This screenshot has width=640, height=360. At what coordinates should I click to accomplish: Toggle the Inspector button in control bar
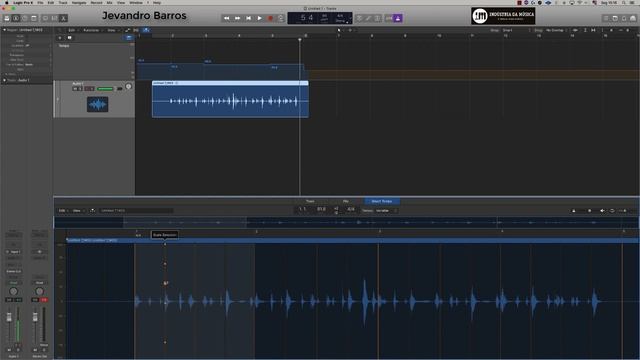[x=16, y=18]
